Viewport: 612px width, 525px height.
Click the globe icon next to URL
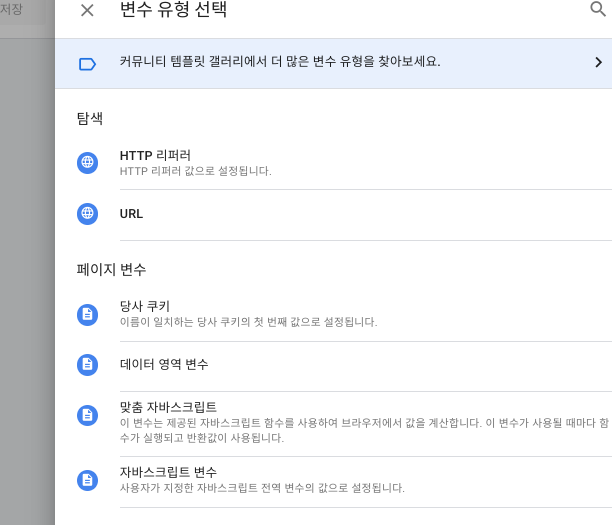click(x=87, y=214)
